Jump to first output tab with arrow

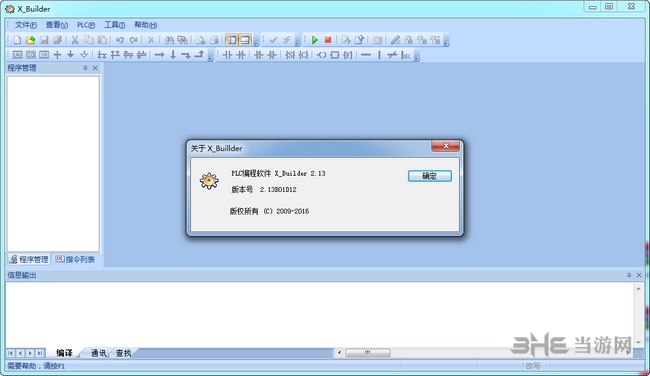pos(11,353)
